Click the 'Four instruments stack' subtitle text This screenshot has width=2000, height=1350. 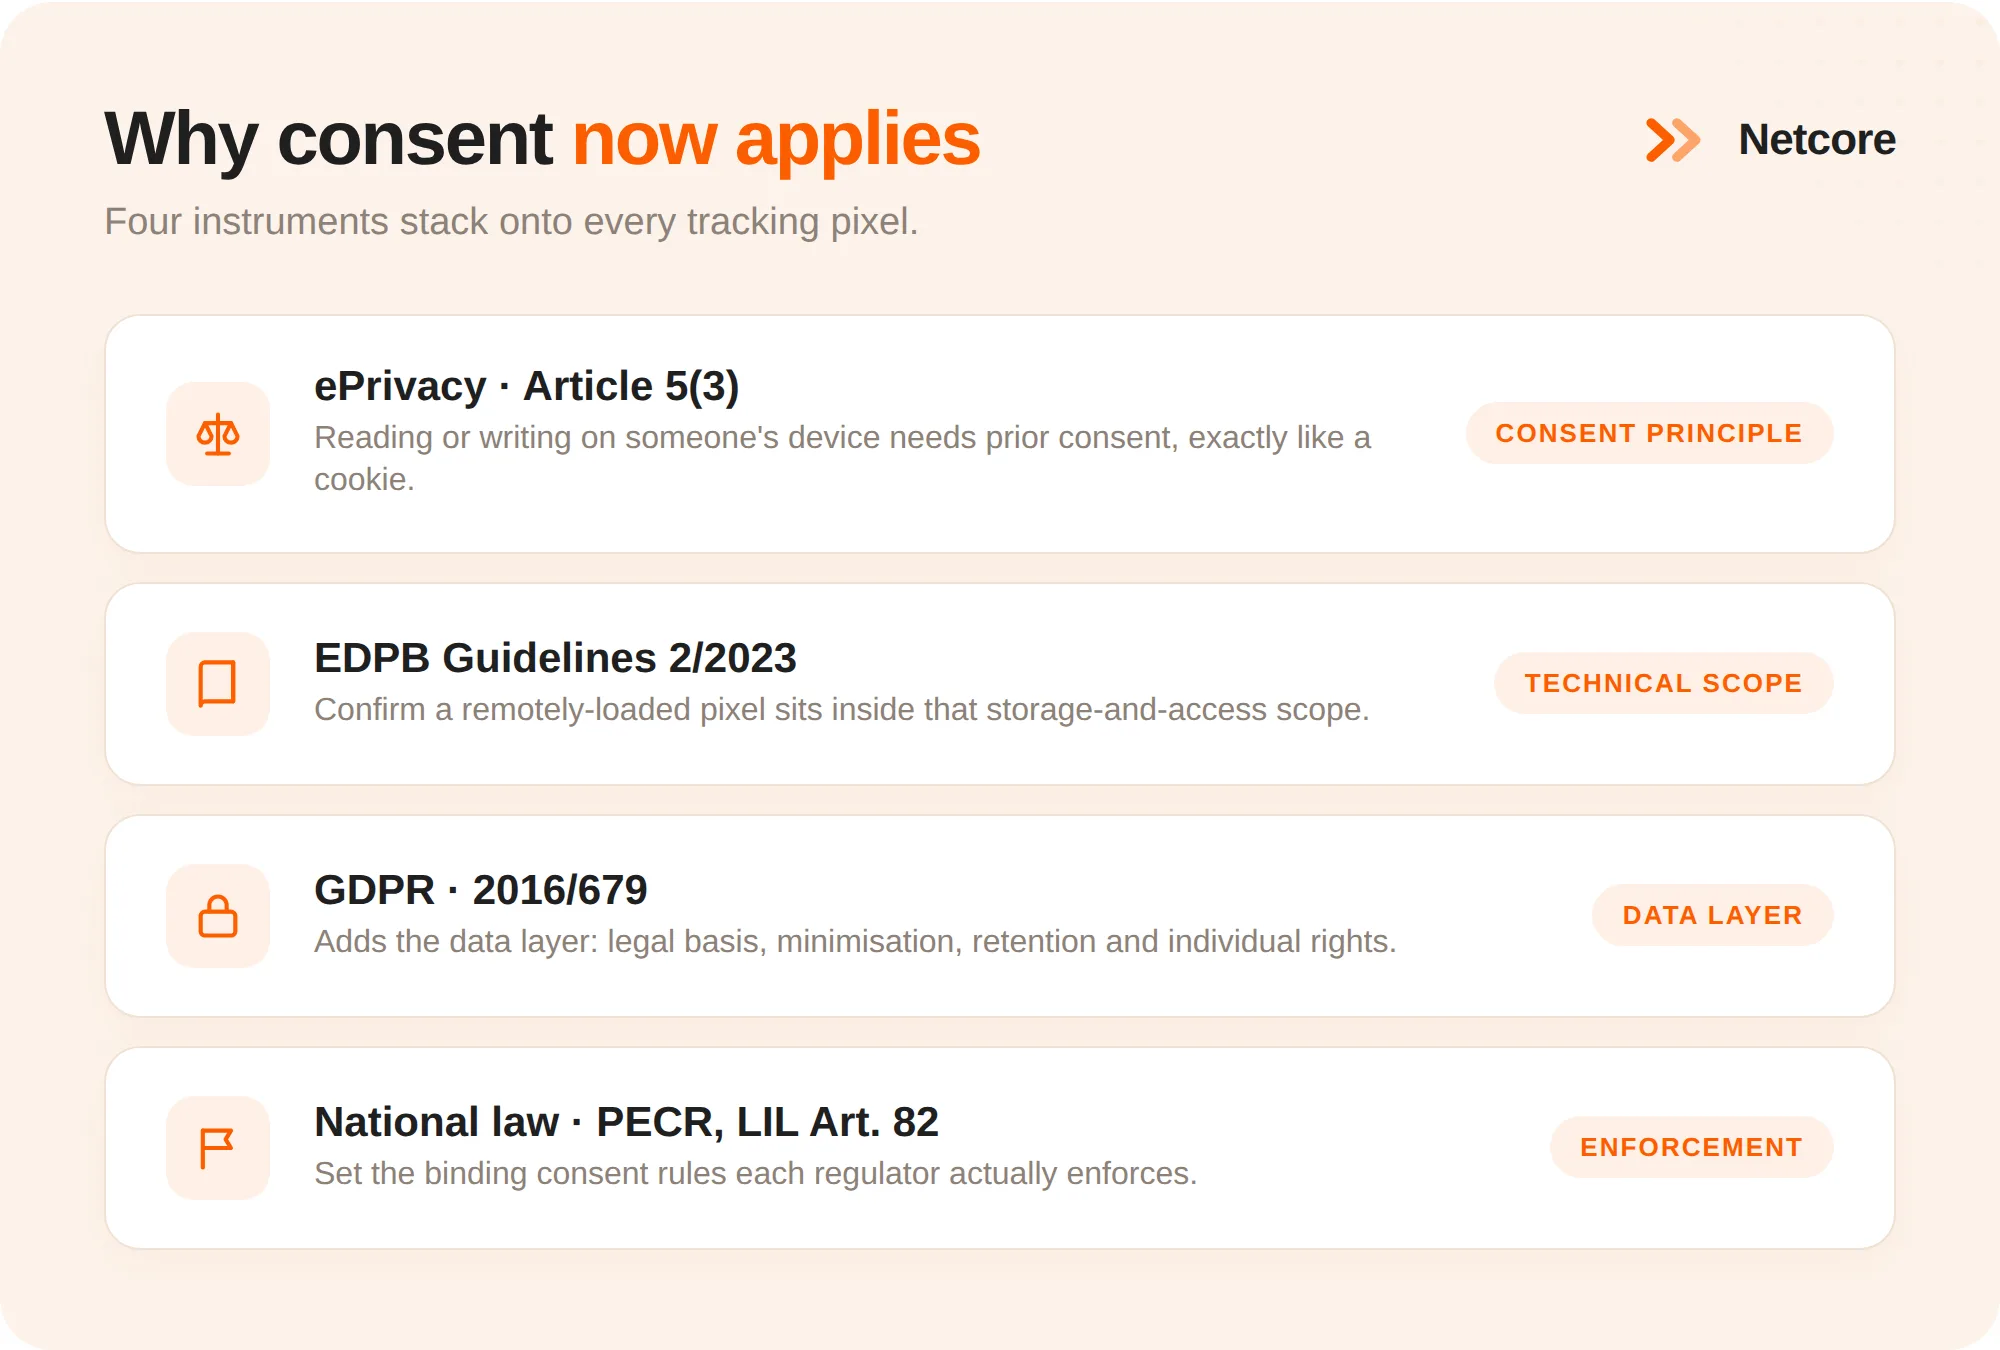click(x=511, y=222)
